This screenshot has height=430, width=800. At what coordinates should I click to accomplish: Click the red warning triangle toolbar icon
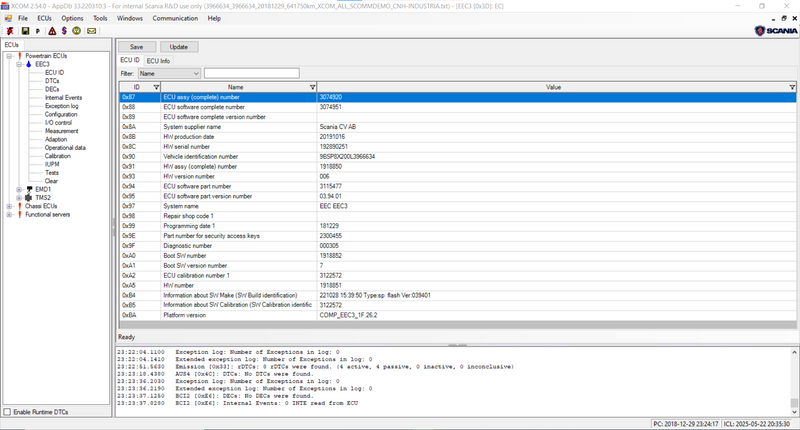point(52,31)
